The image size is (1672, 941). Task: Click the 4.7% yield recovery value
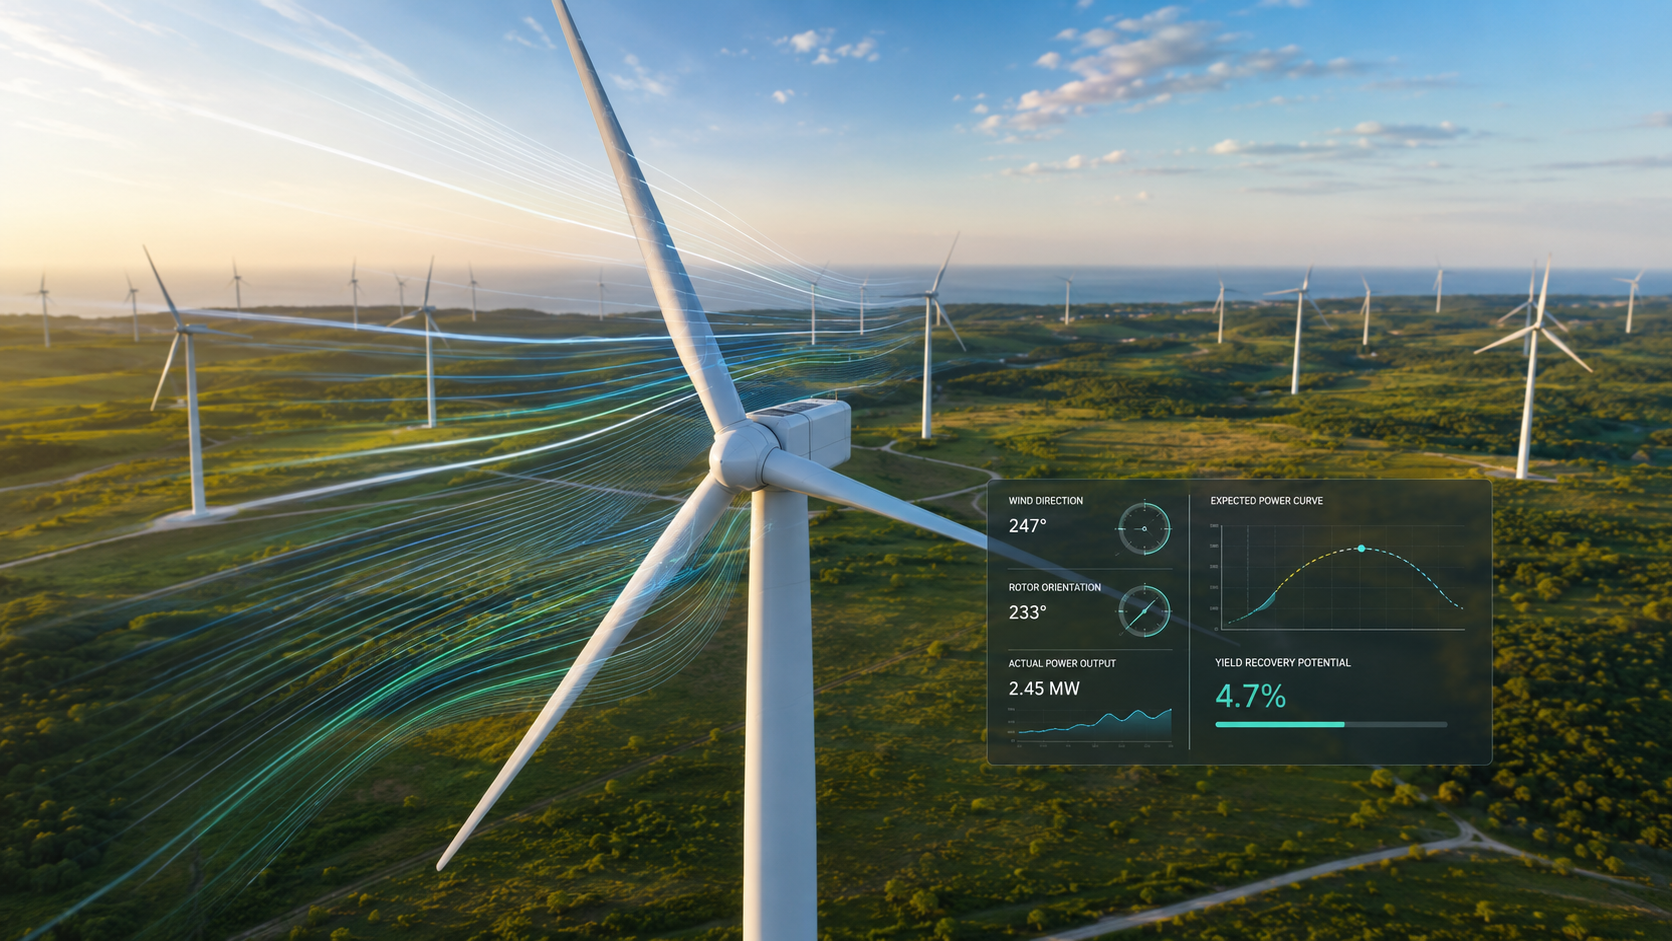(x=1250, y=696)
